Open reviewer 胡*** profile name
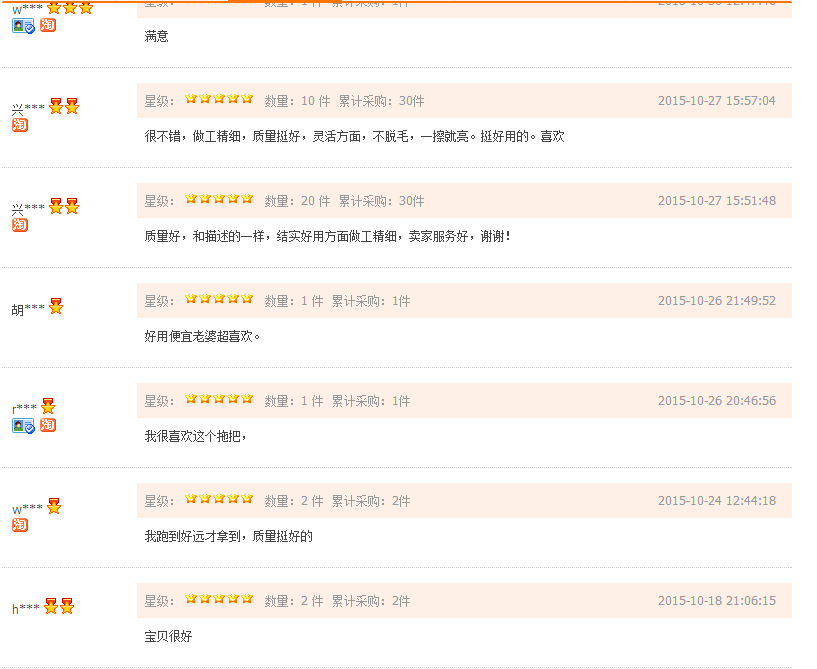Viewport: 817px width, 669px height. click(28, 309)
